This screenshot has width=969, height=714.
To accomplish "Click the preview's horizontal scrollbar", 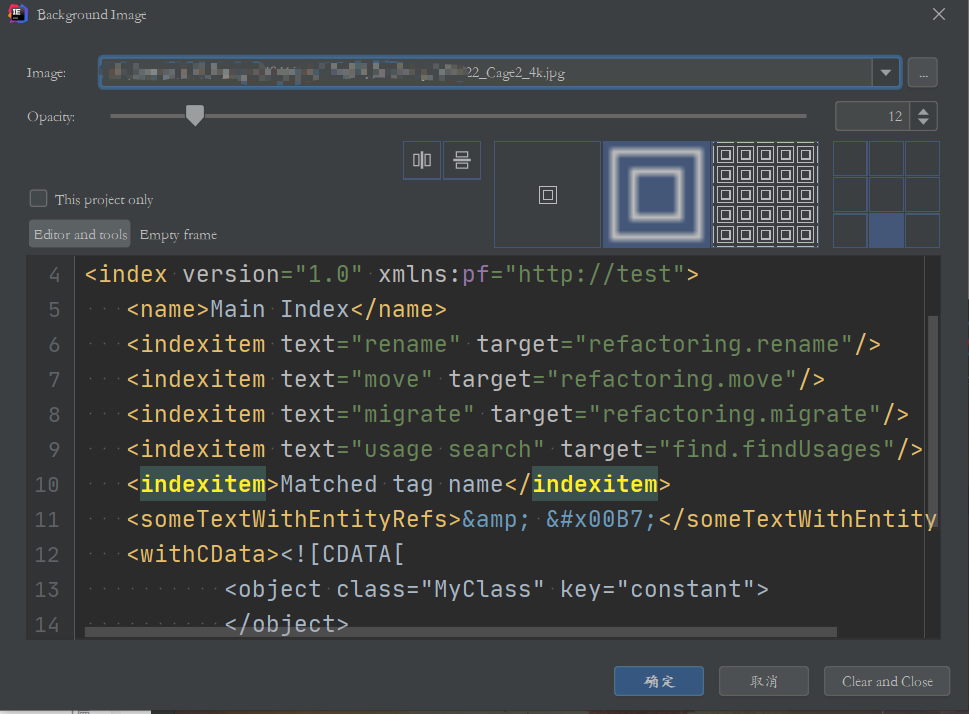I will [x=460, y=632].
